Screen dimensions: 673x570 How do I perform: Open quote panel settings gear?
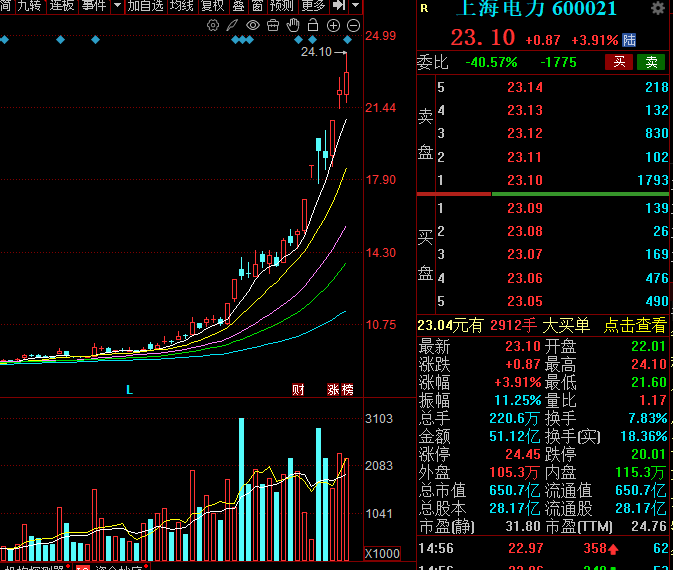[x=657, y=9]
